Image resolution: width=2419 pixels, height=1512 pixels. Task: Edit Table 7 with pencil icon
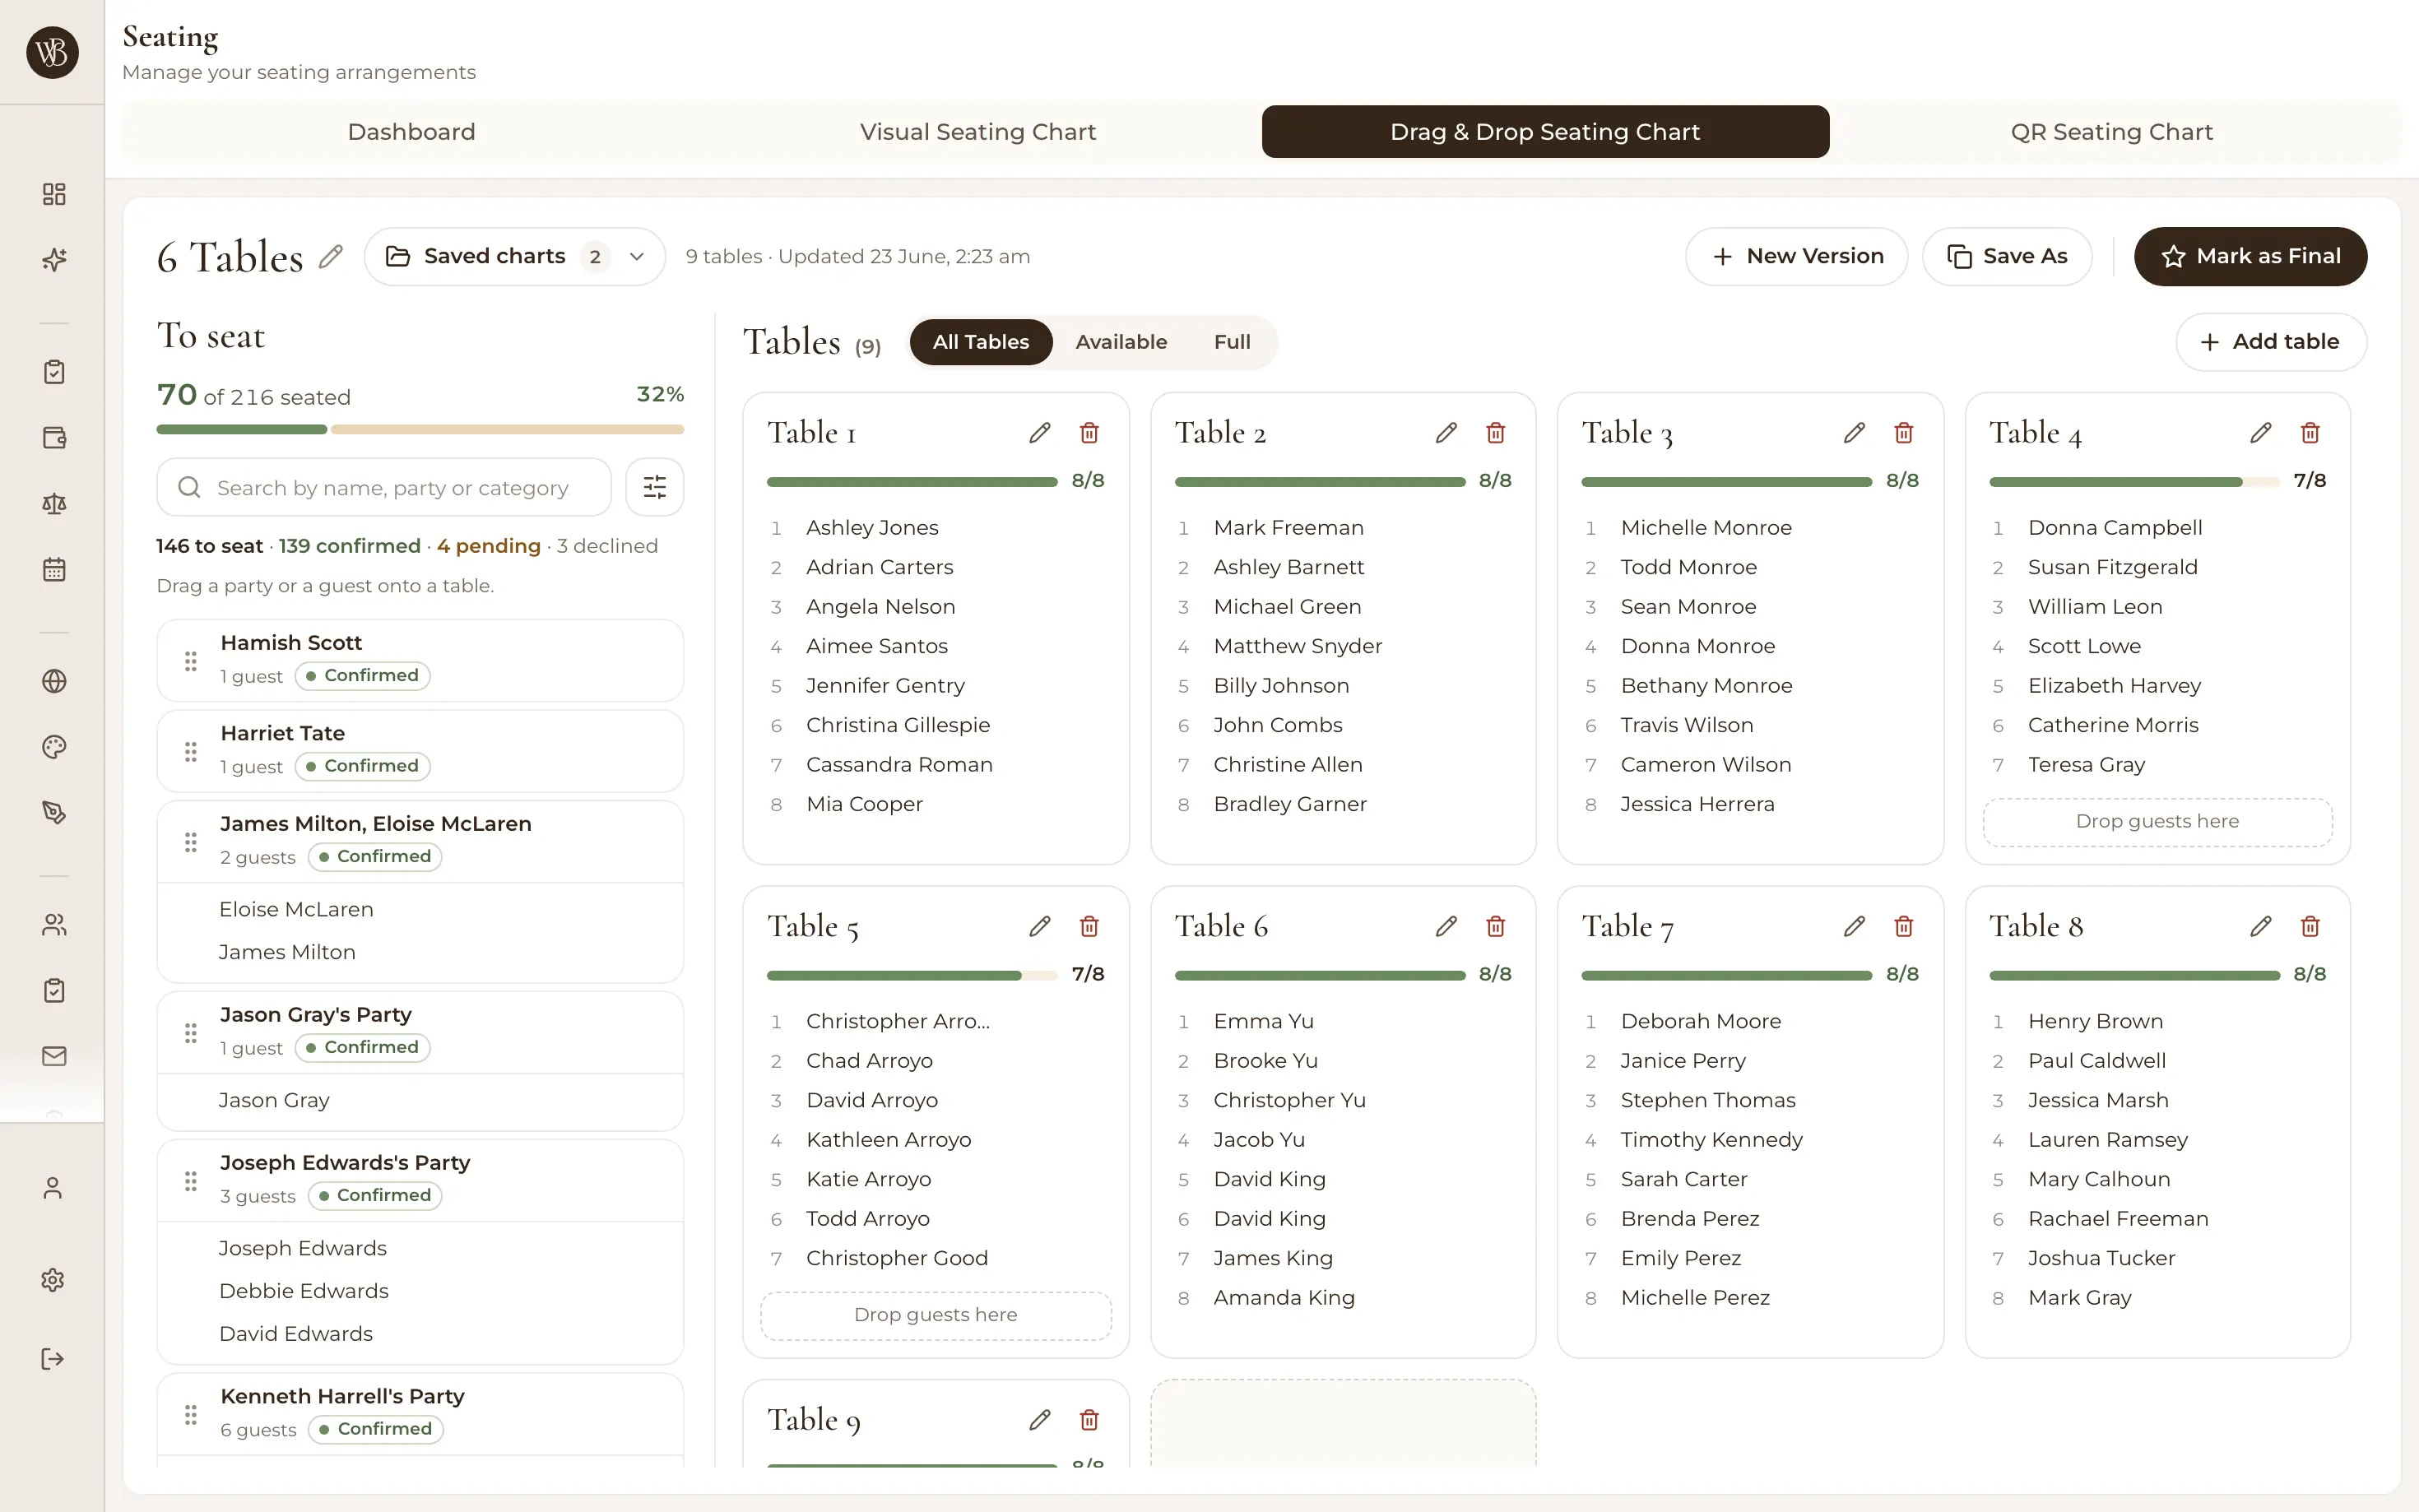[1854, 926]
